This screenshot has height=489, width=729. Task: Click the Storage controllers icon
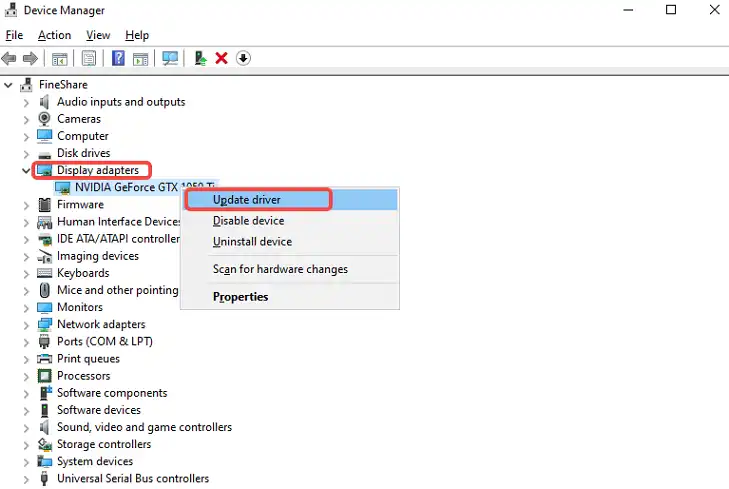(x=45, y=444)
